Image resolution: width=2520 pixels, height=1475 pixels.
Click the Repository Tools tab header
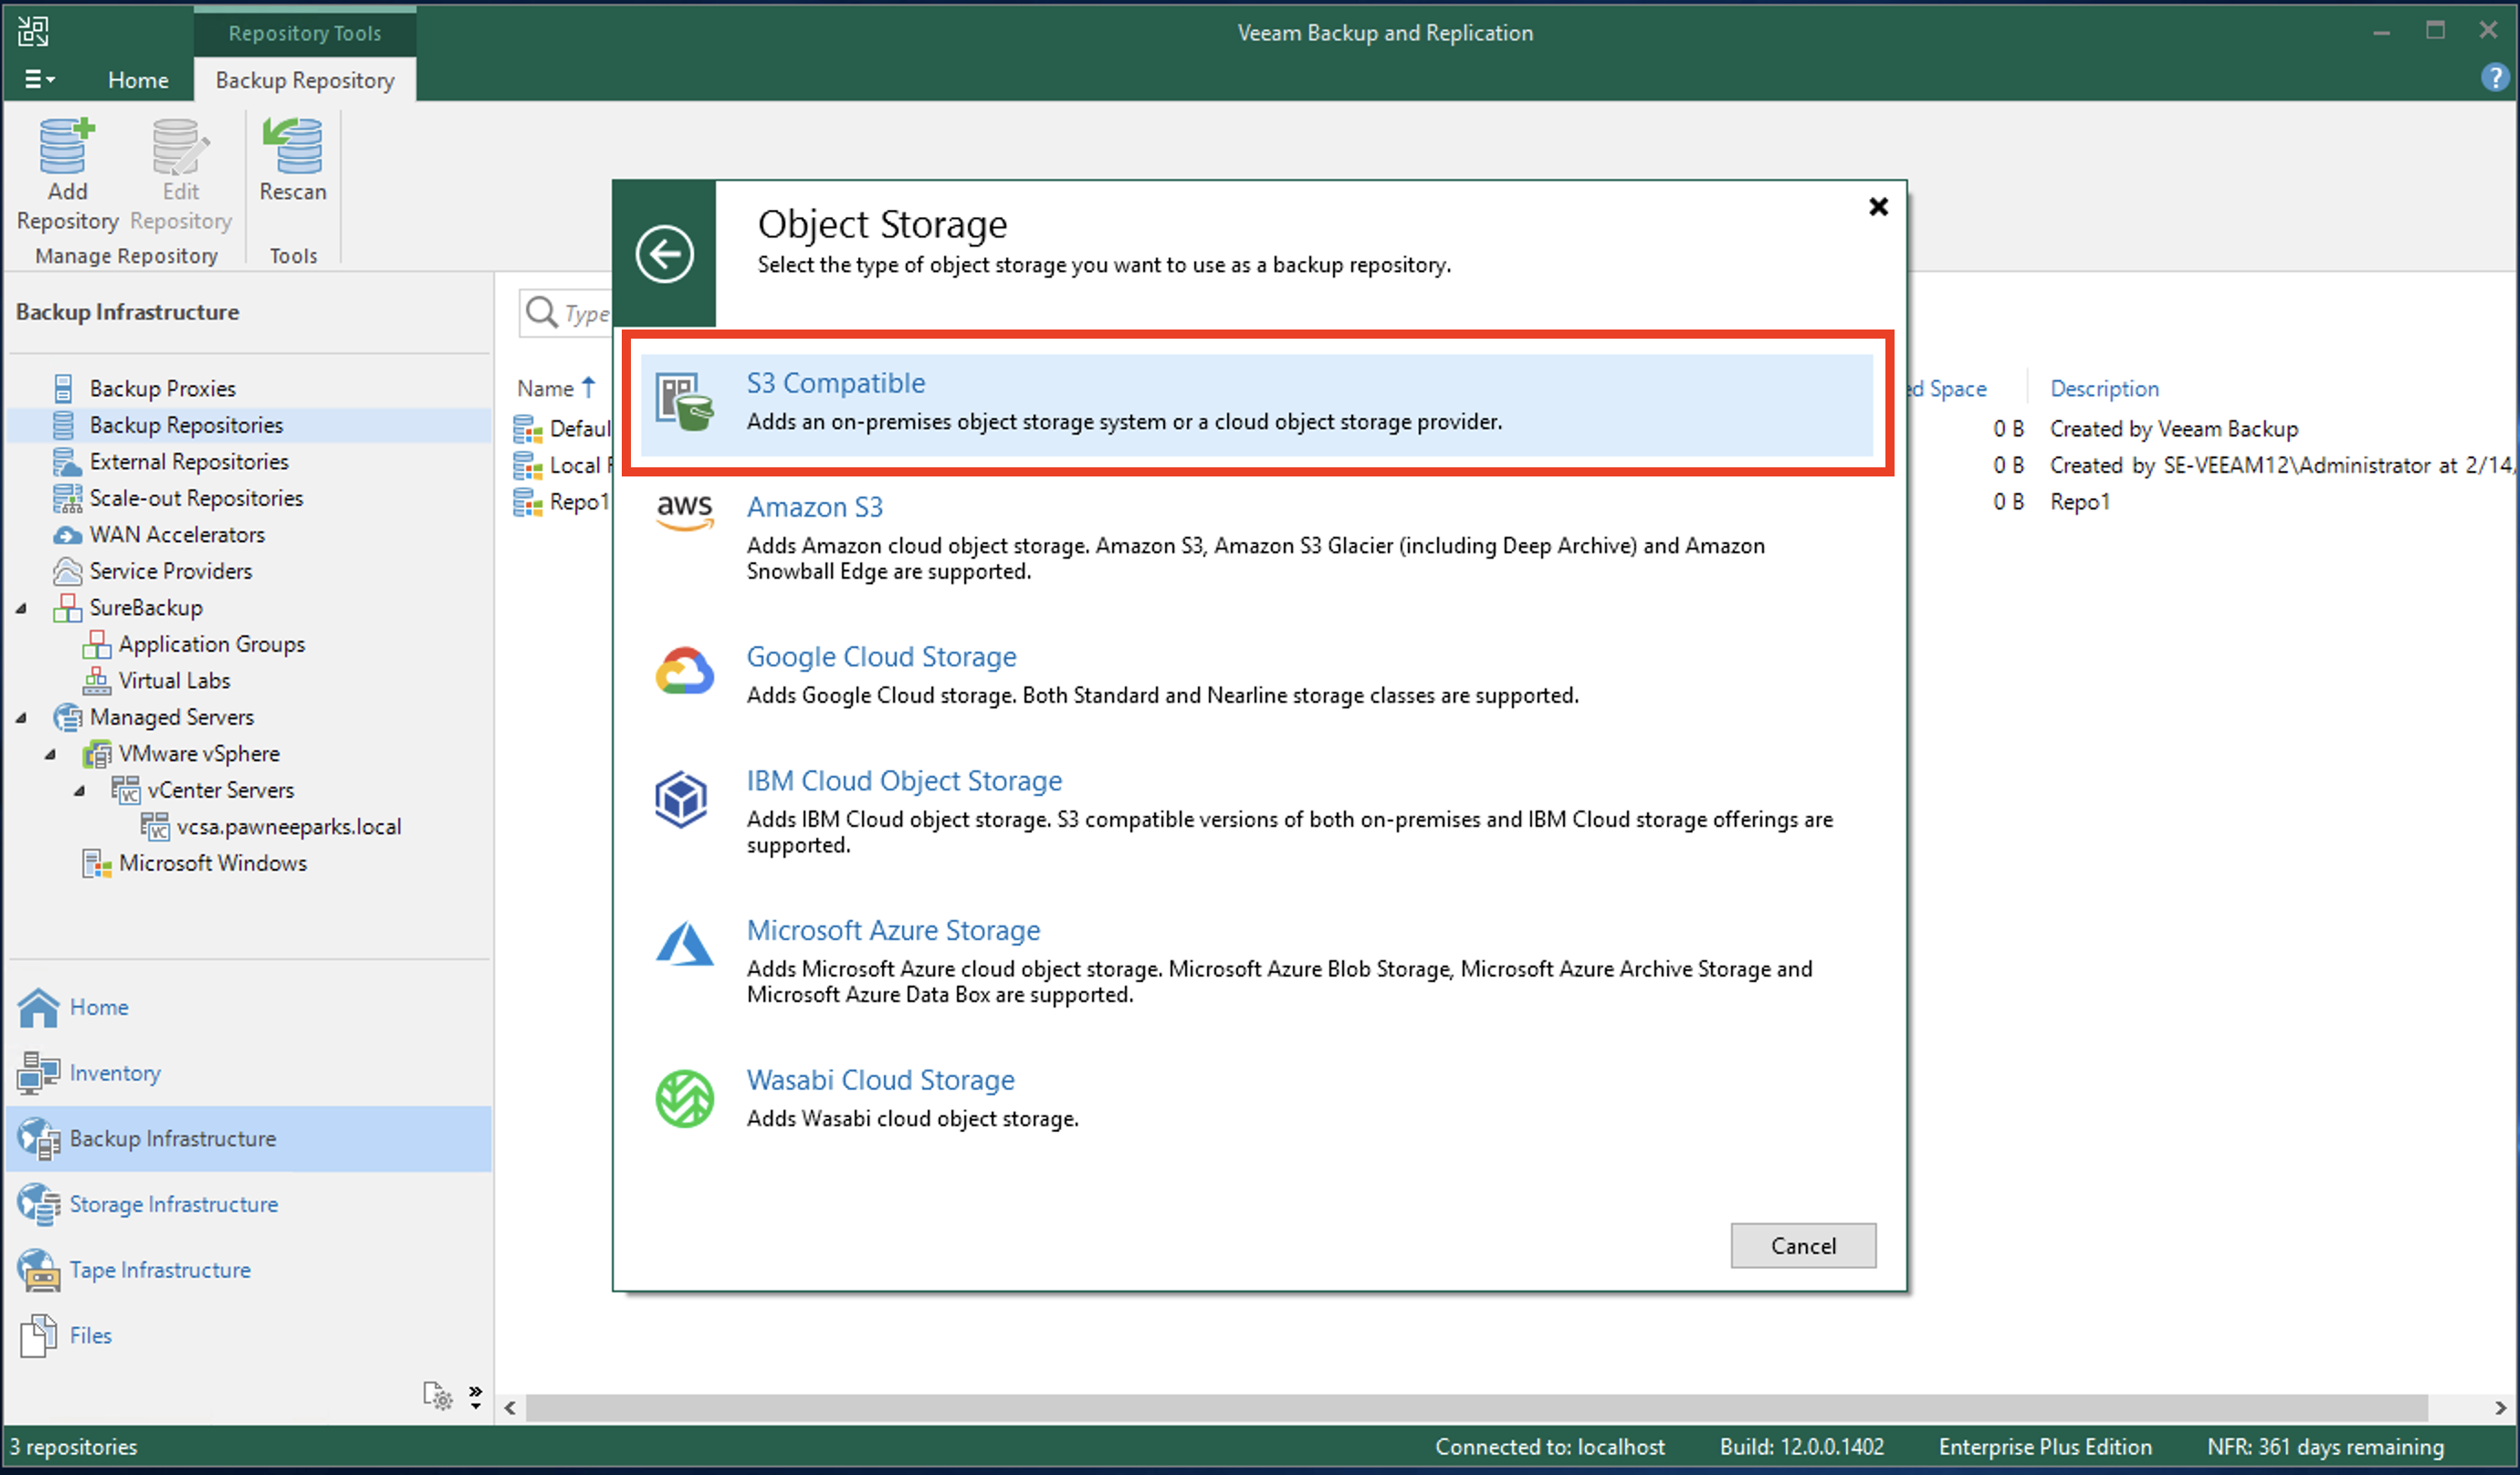pos(304,32)
